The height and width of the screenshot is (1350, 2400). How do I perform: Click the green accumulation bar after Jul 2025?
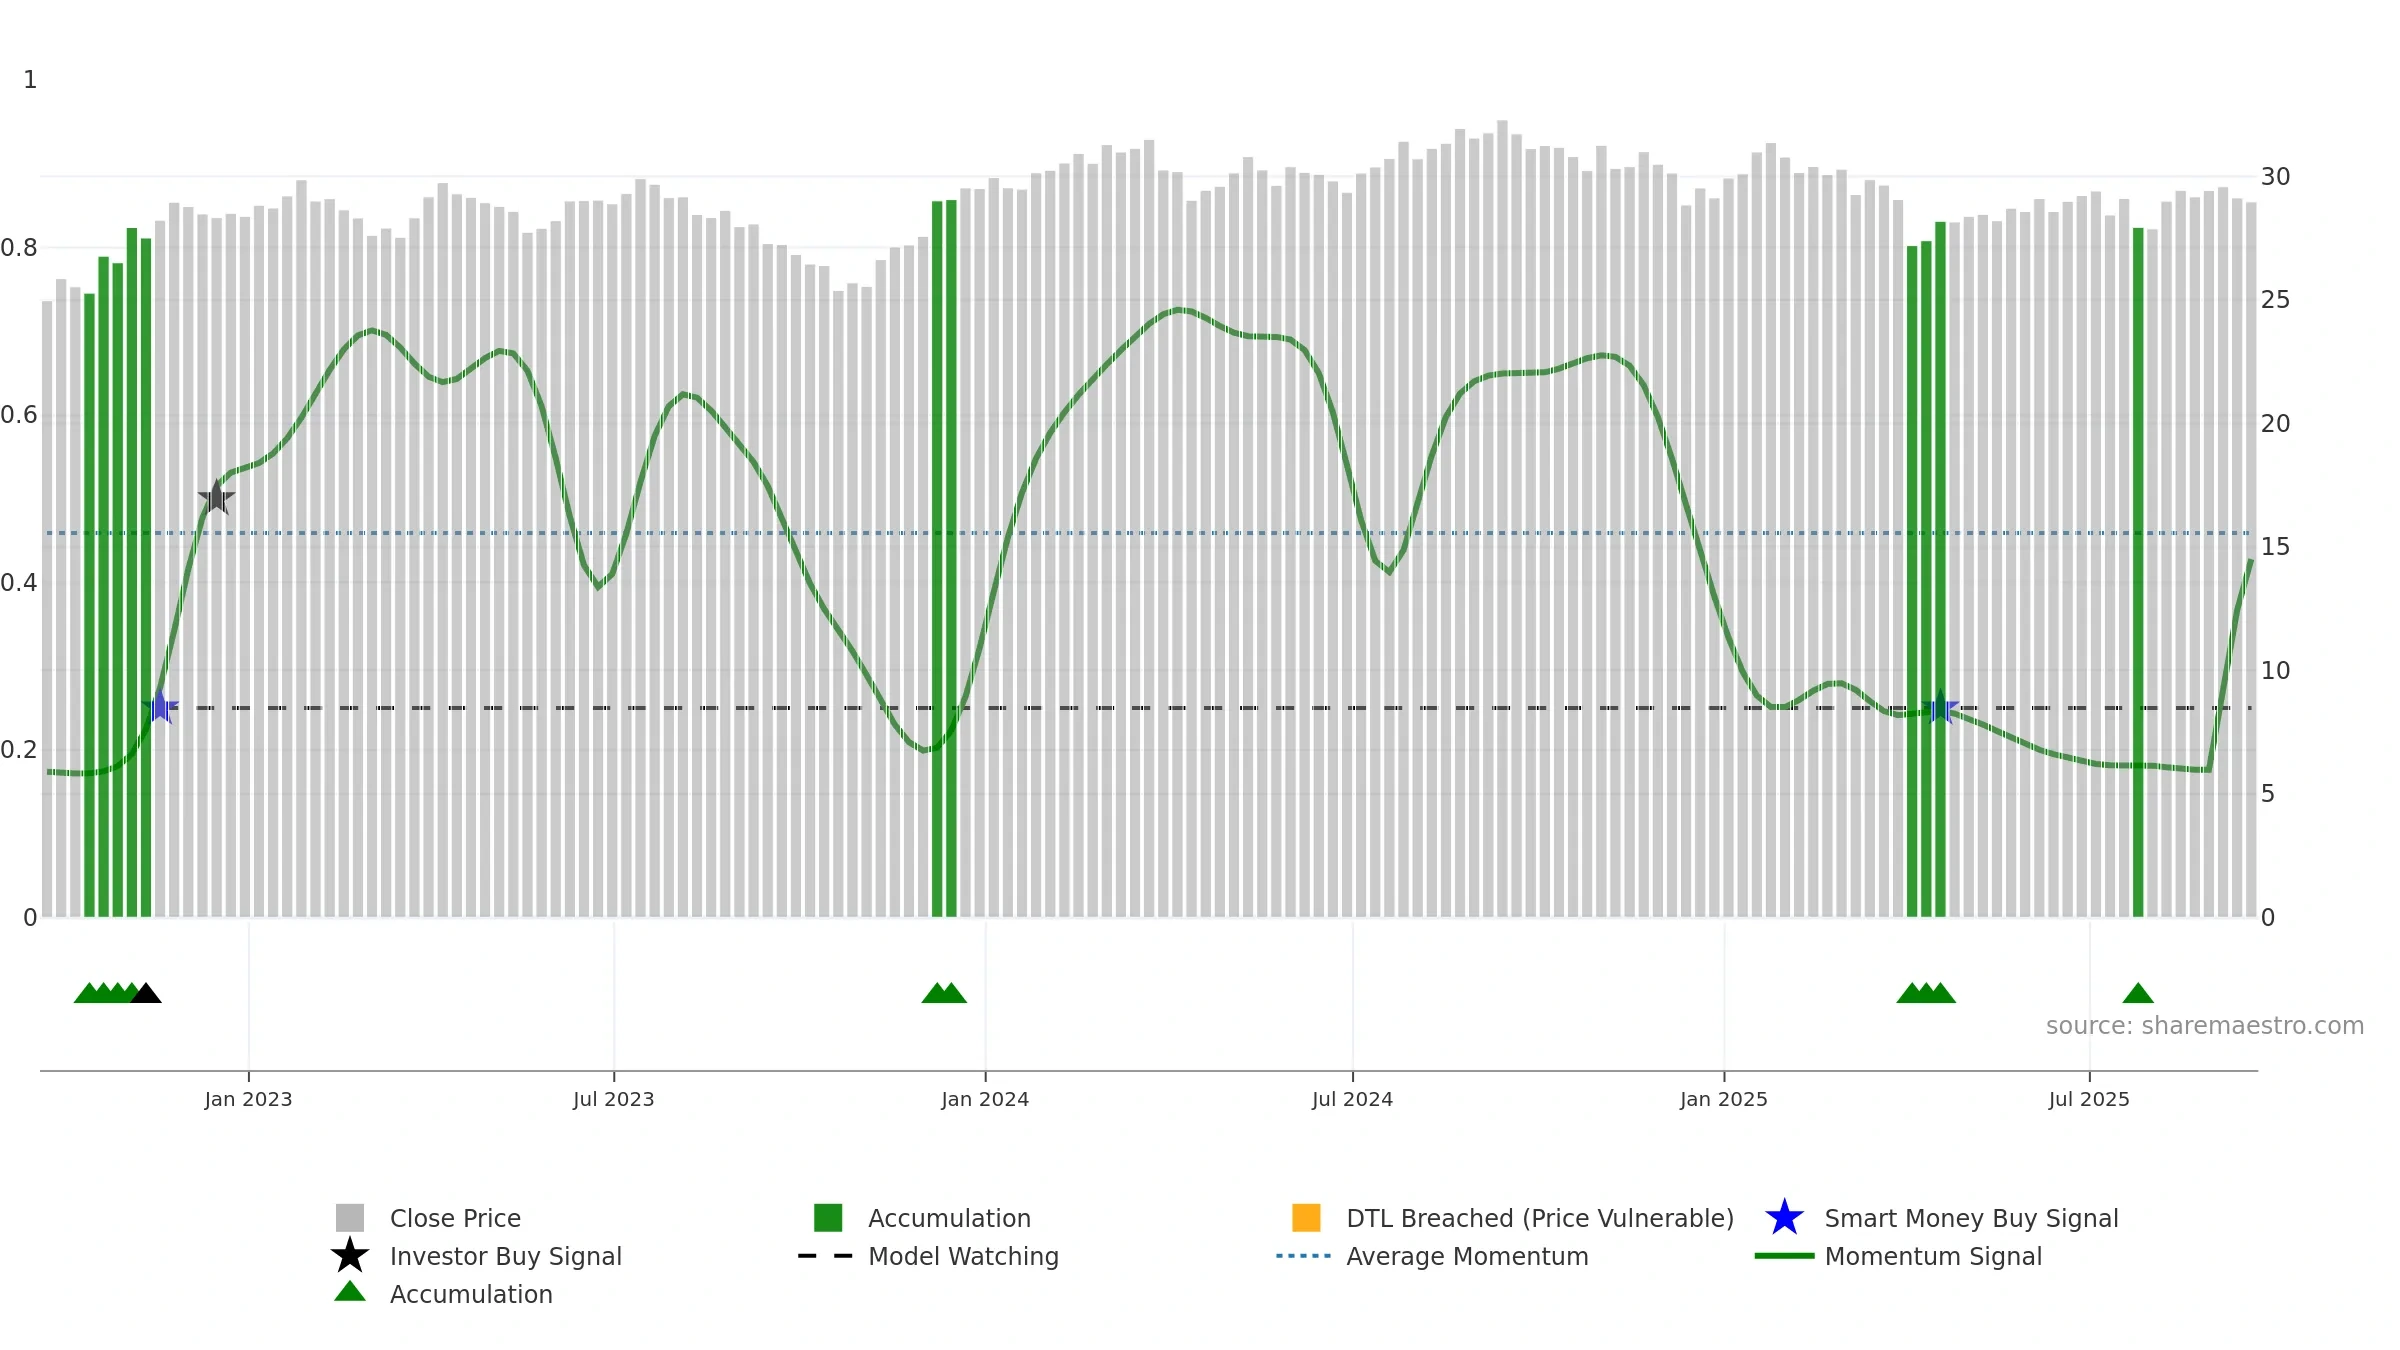click(x=2138, y=572)
